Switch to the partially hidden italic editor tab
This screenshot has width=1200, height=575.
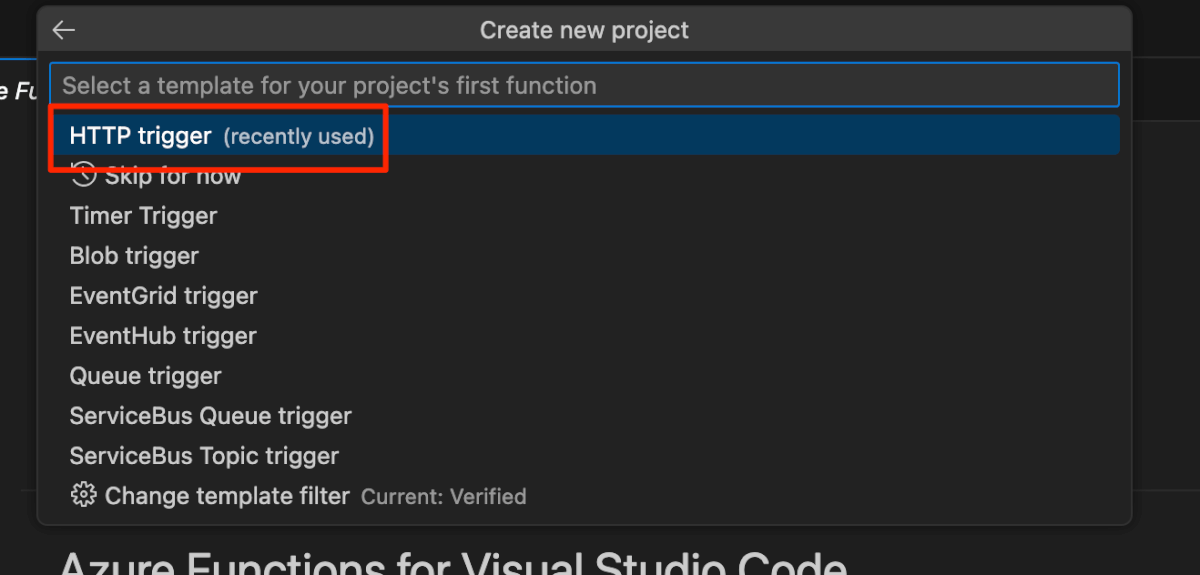(x=17, y=91)
